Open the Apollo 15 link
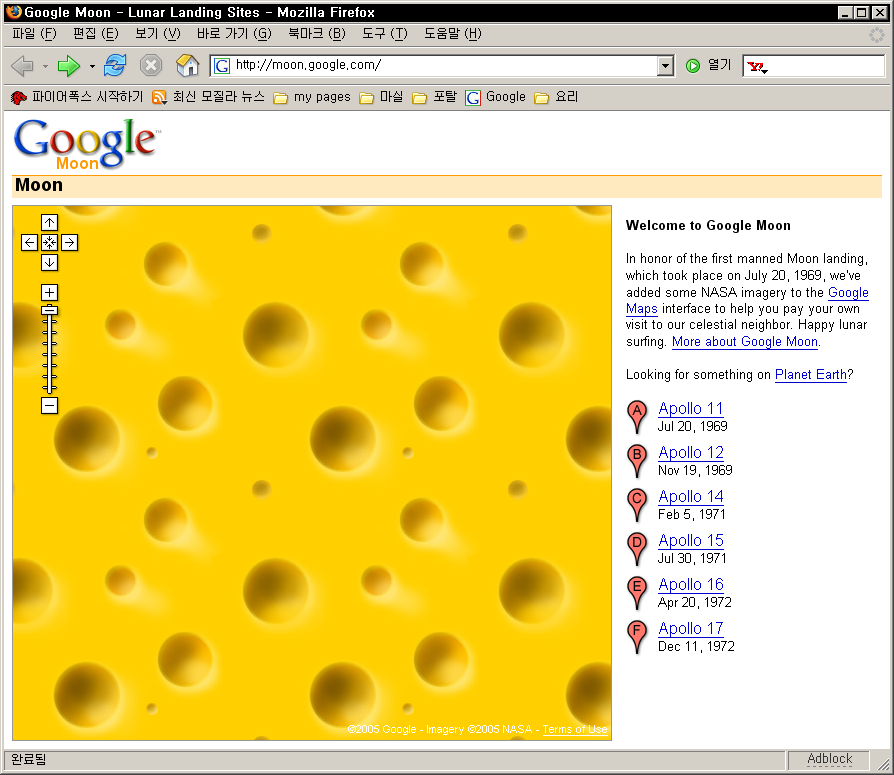894x775 pixels. coord(691,541)
